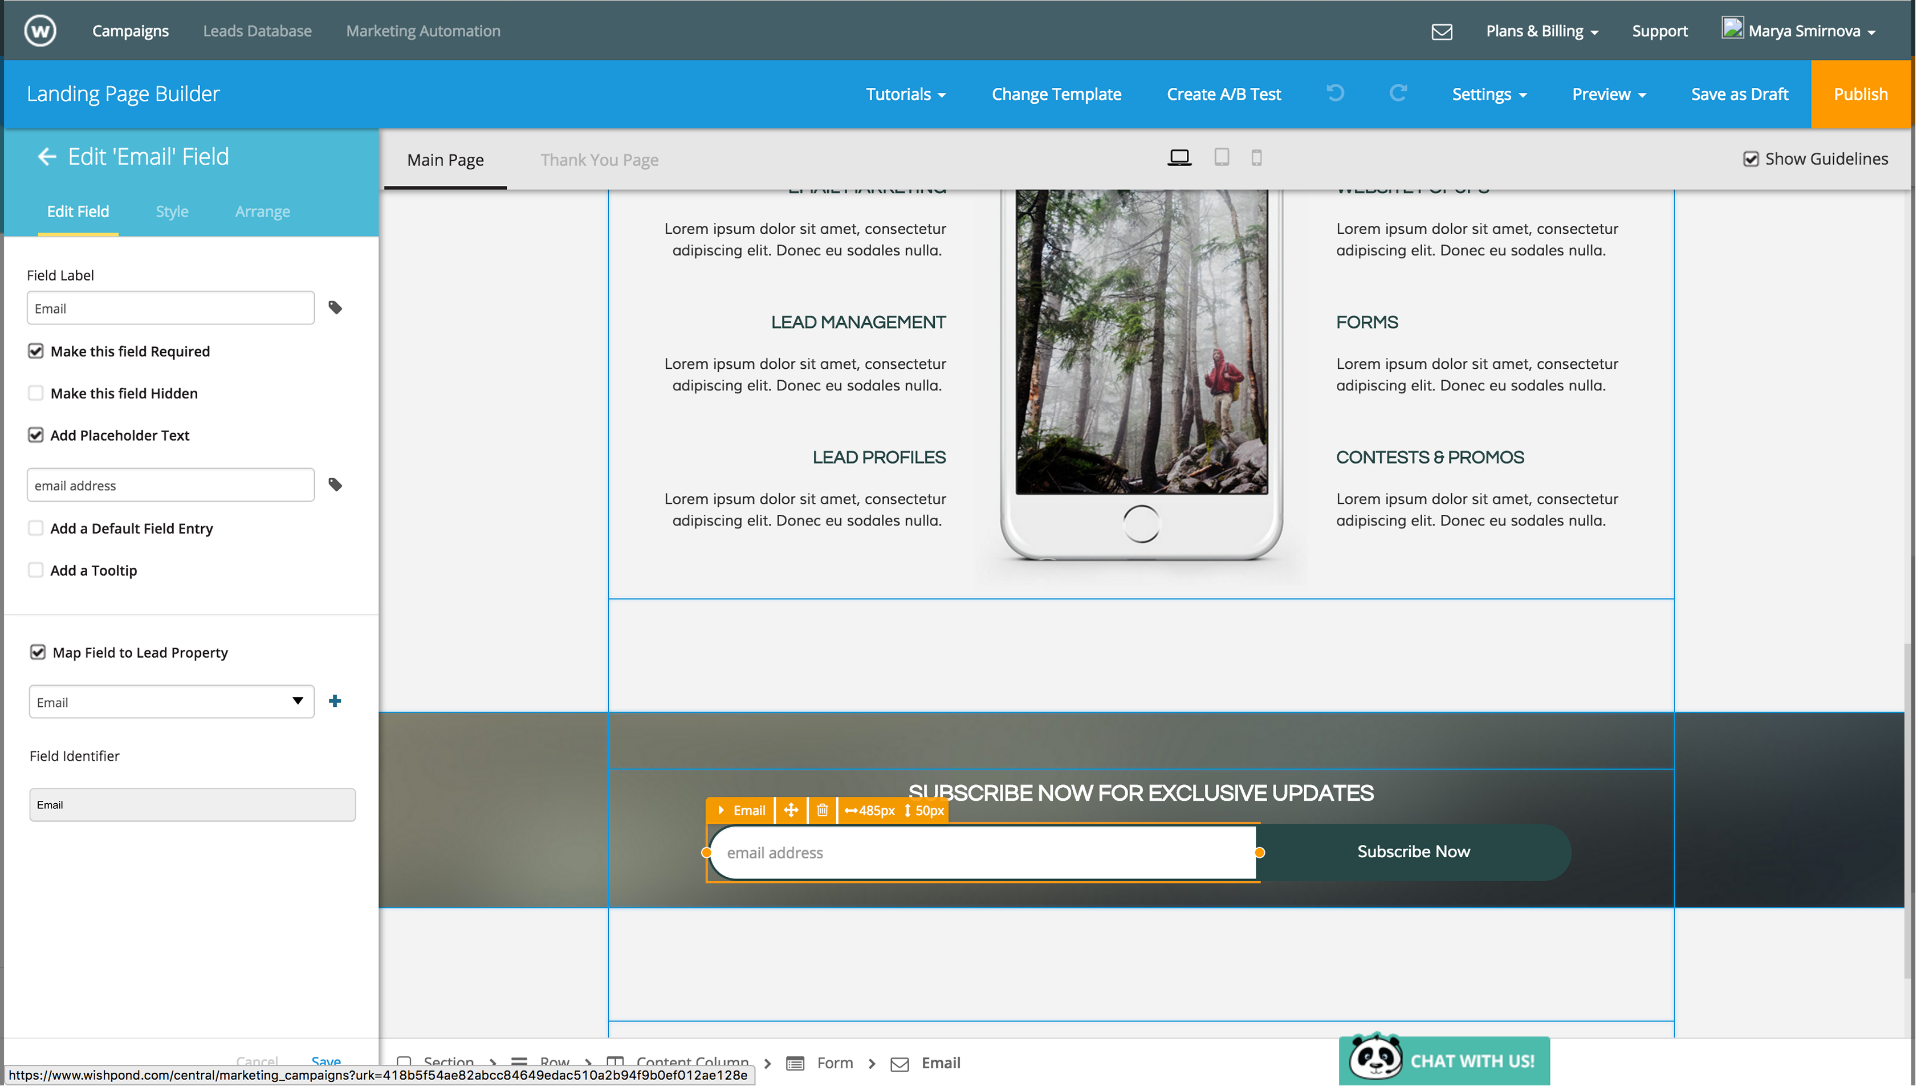Click the Publish button

[1860, 94]
